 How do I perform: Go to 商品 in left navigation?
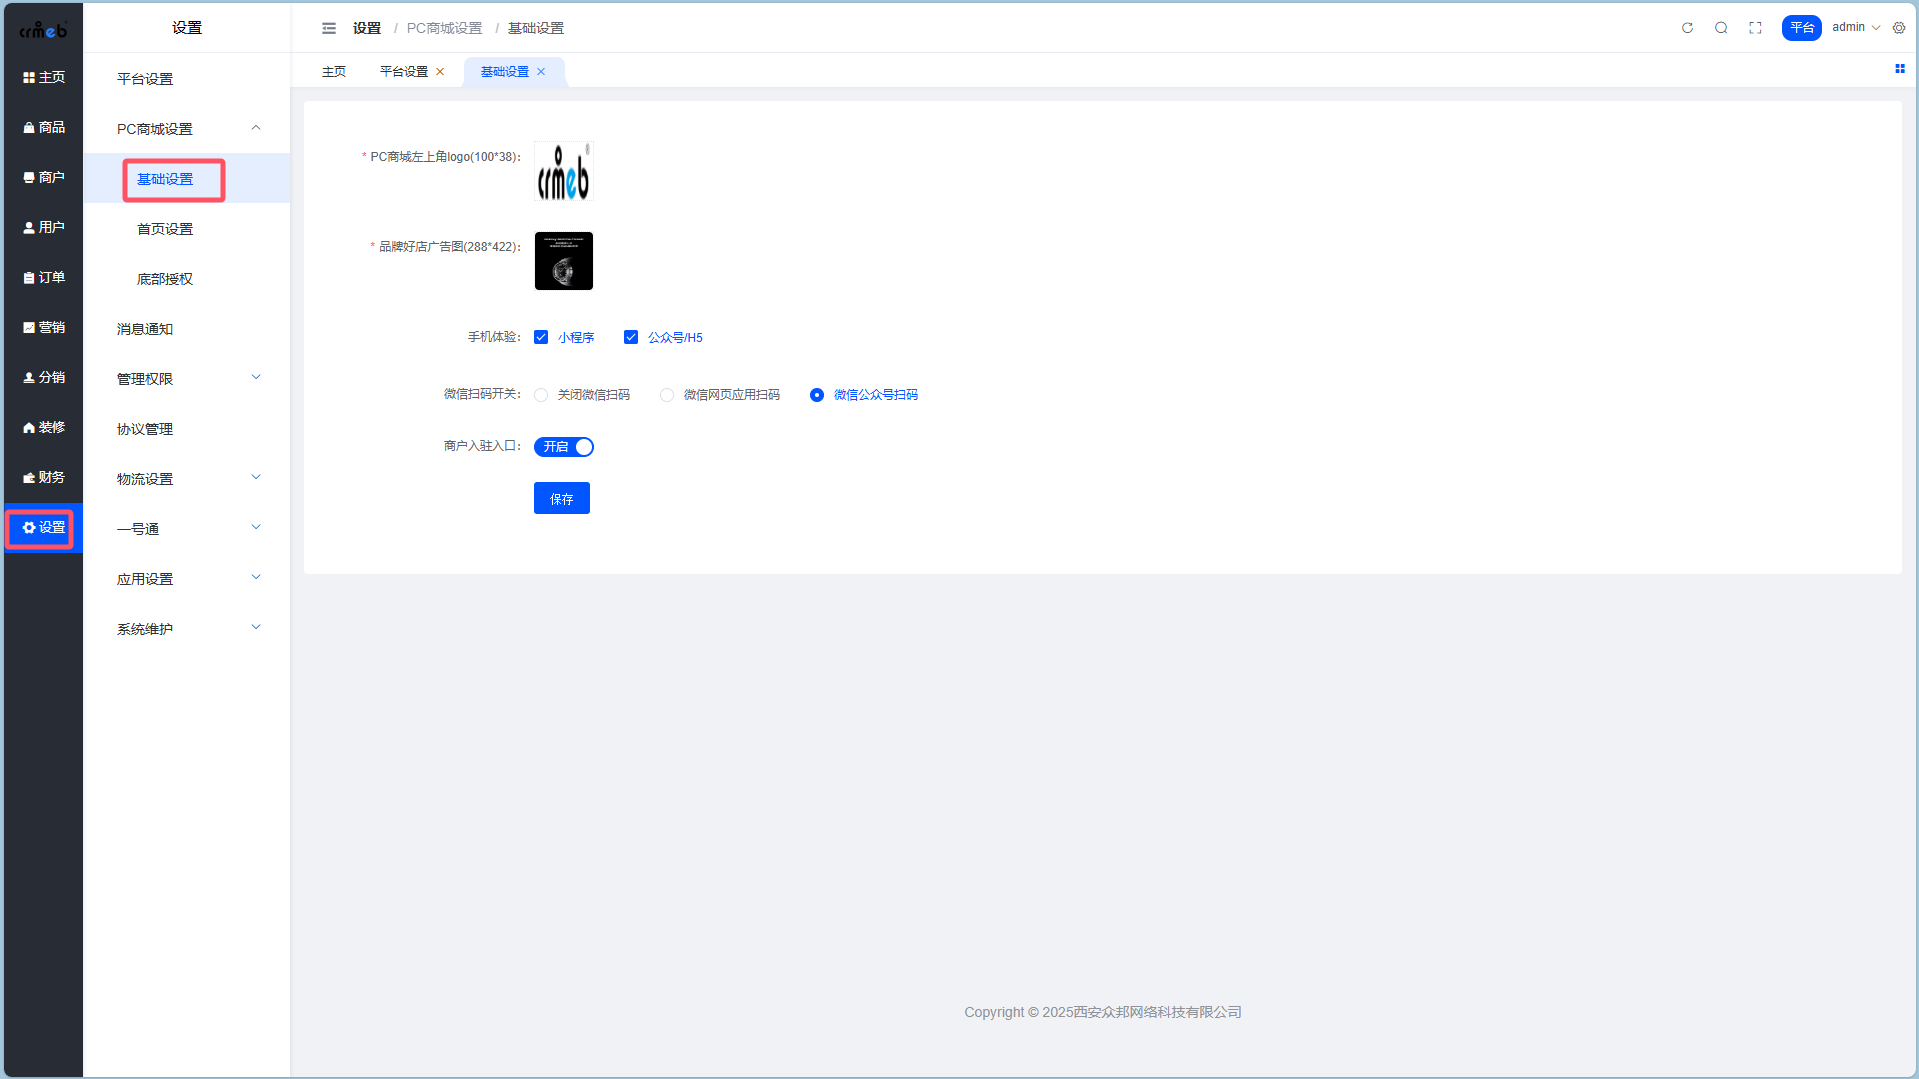click(x=44, y=127)
